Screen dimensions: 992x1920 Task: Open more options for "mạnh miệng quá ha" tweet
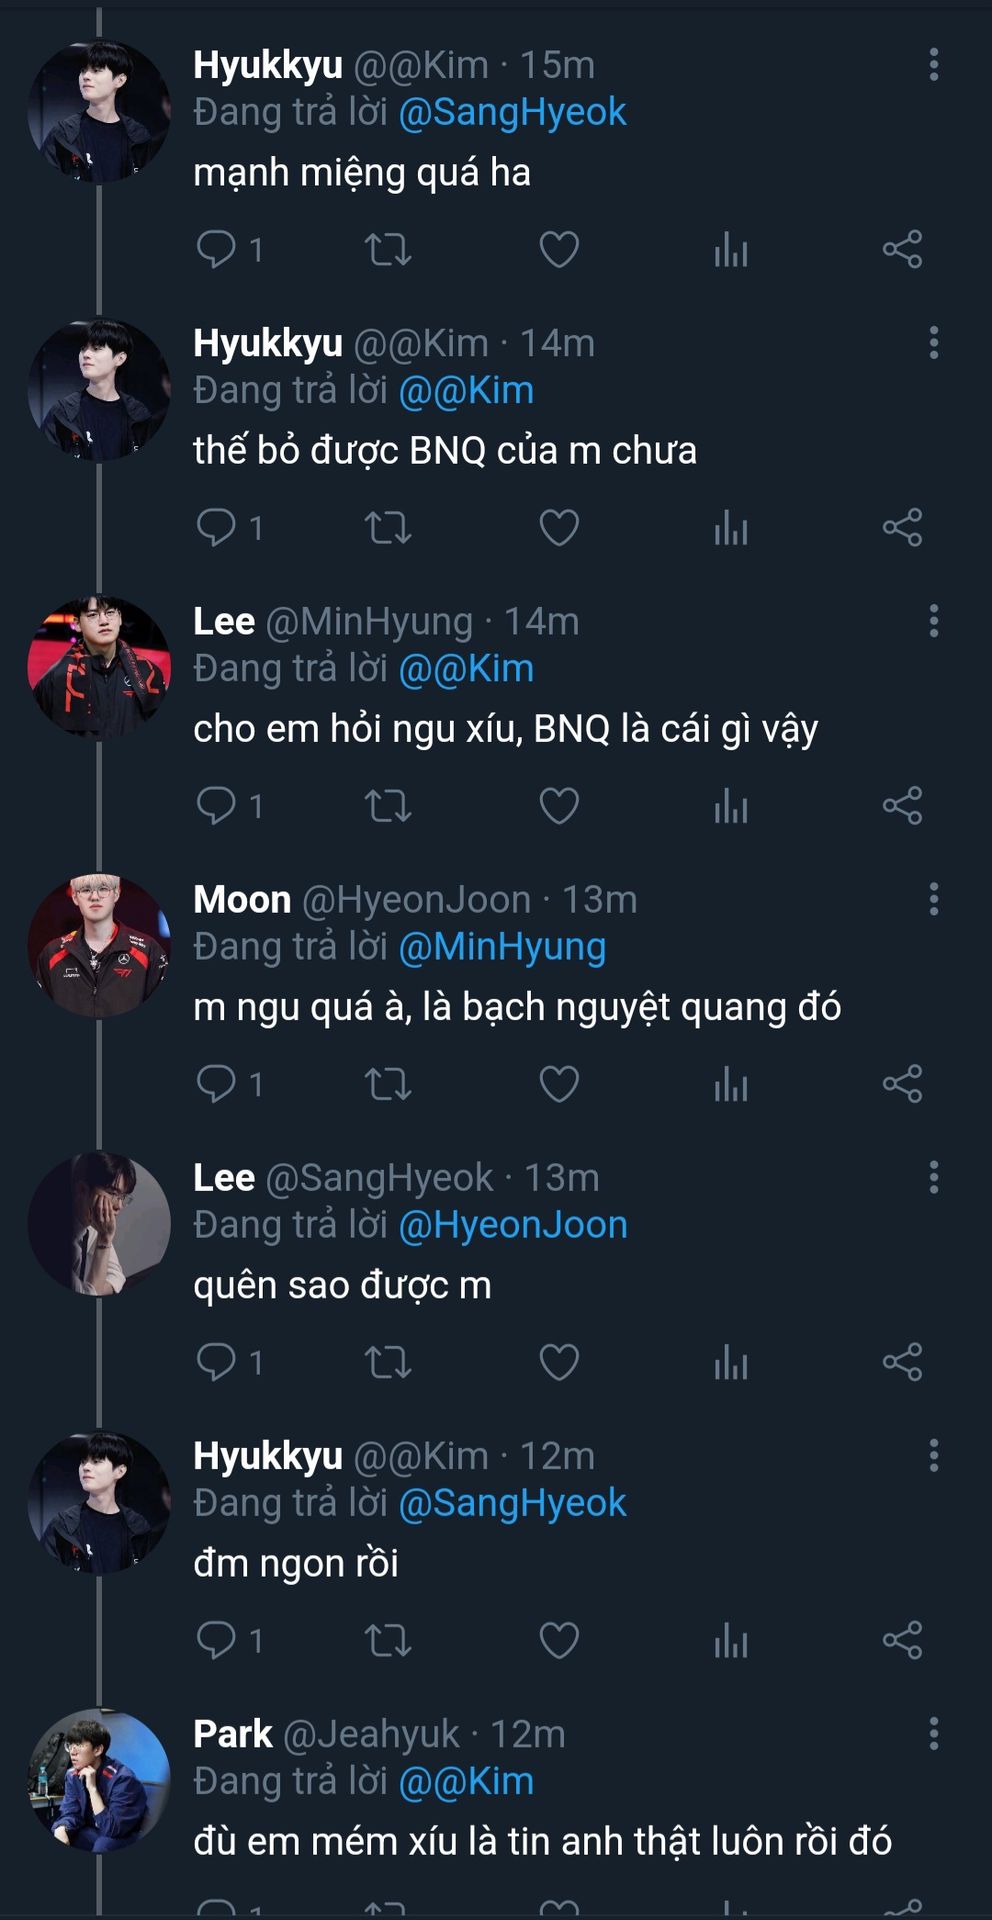click(x=934, y=65)
